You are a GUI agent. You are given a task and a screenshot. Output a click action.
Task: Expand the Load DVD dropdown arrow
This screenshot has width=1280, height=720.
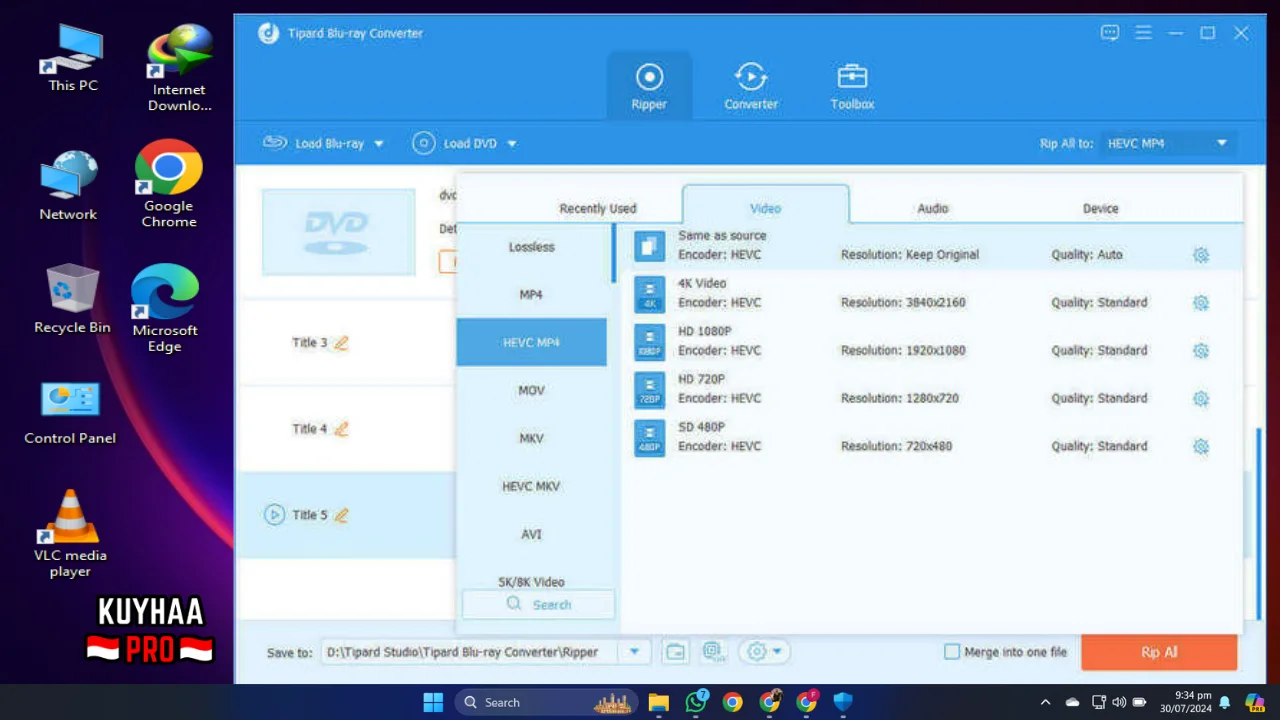point(512,144)
